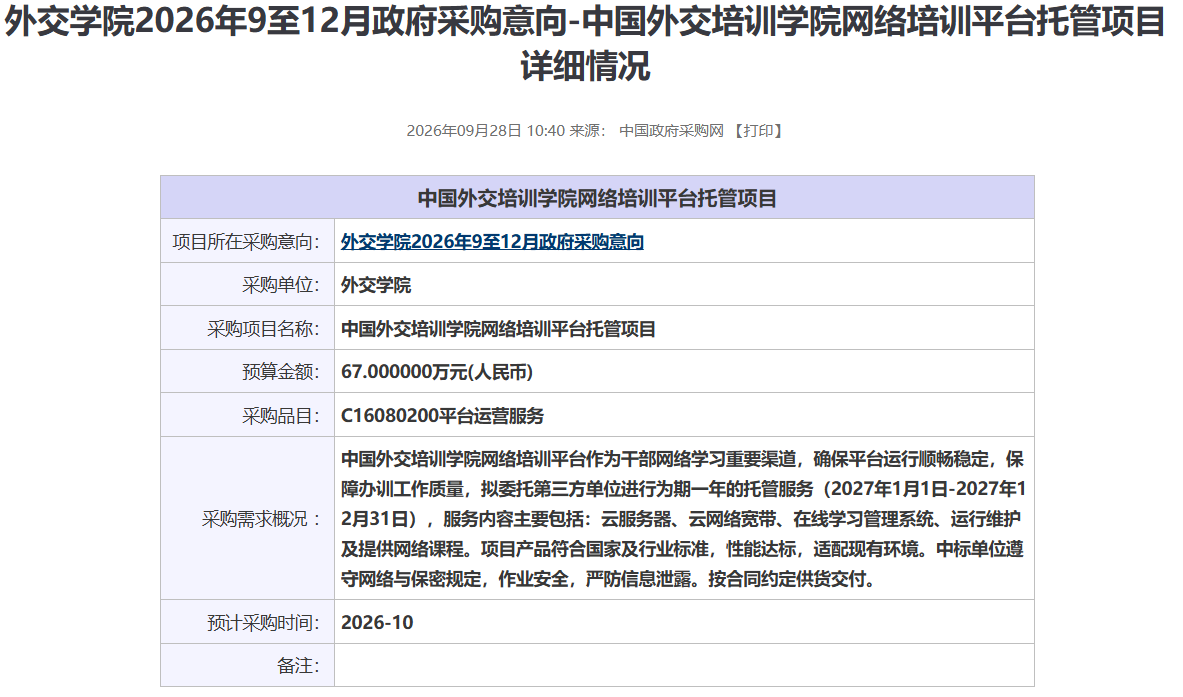
Task: Click the budget value 67.000000万元(人民币)
Action: pos(437,372)
